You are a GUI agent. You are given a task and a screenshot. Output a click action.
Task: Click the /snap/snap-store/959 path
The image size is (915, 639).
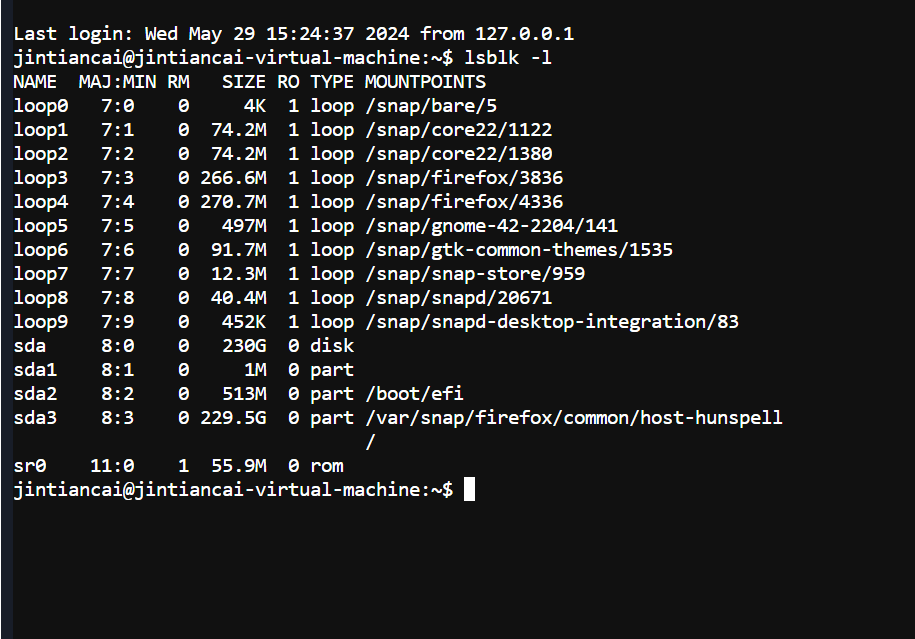475,274
